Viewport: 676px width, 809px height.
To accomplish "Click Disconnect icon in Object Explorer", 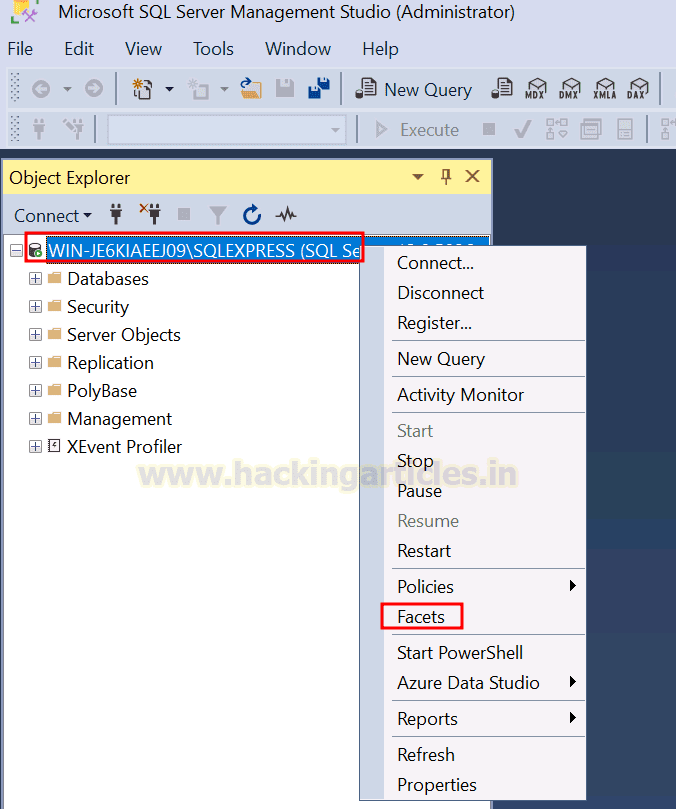I will tap(150, 214).
